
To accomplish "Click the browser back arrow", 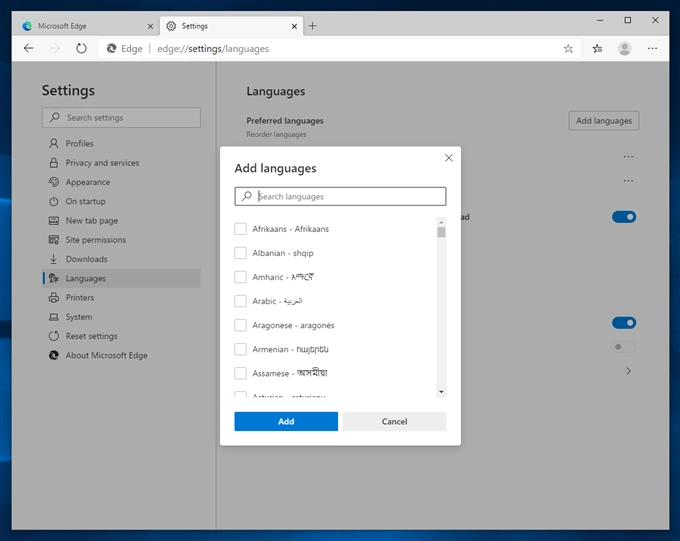I will [29, 49].
